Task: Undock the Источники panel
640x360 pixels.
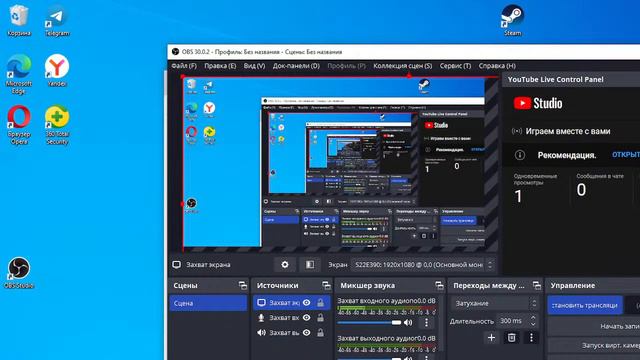Action: [326, 285]
